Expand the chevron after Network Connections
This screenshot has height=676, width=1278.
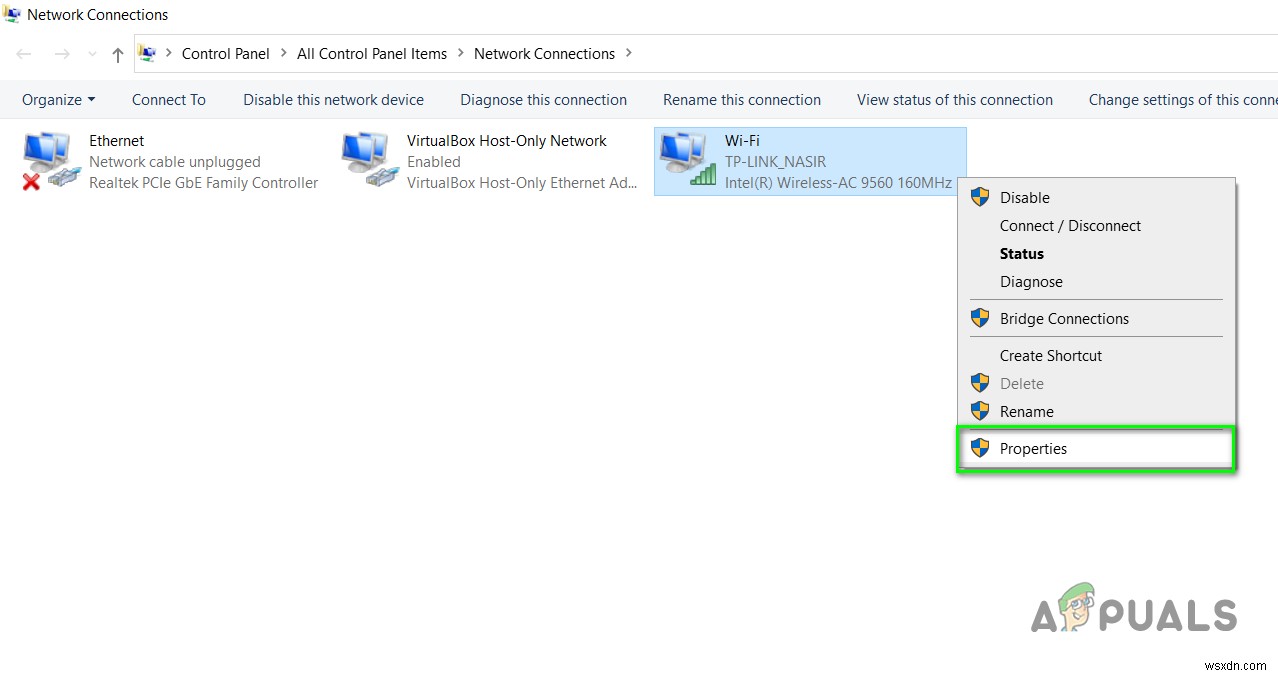tap(628, 54)
